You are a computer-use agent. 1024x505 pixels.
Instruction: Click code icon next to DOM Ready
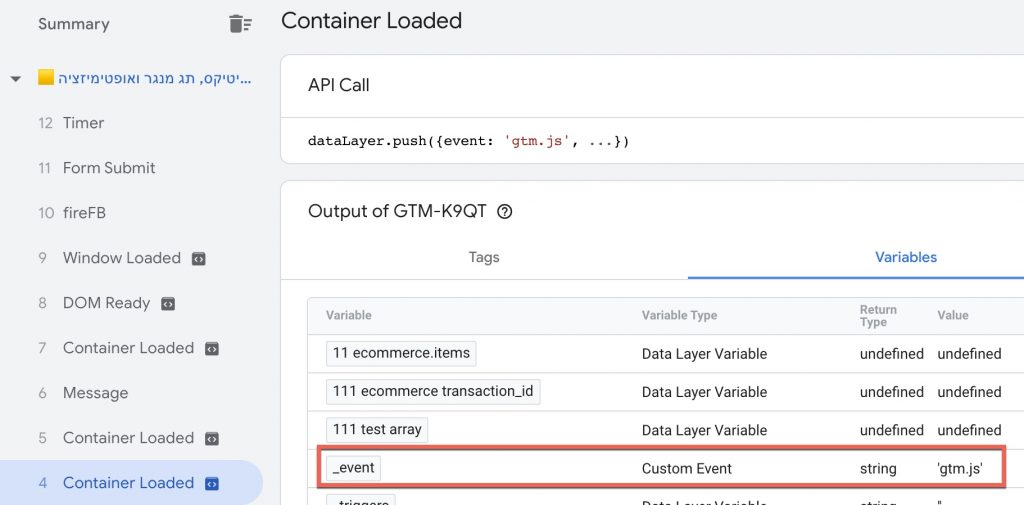click(168, 304)
